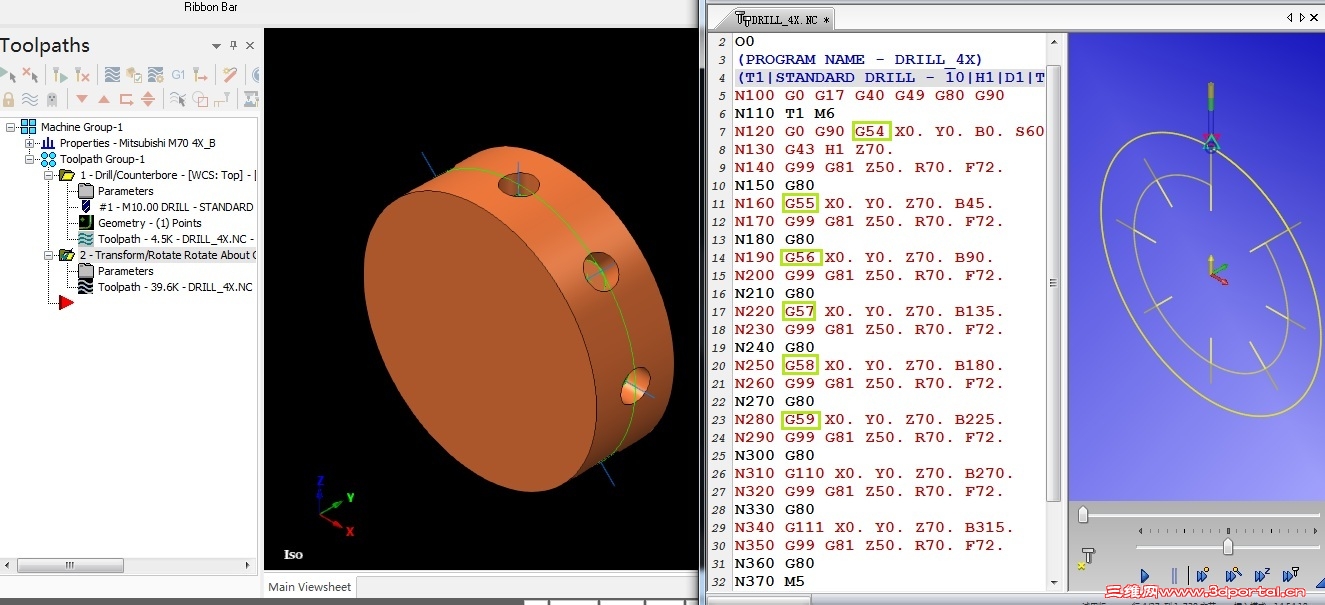Open Geometry - (1) Points item
Image resolution: width=1325 pixels, height=605 pixels.
point(149,223)
